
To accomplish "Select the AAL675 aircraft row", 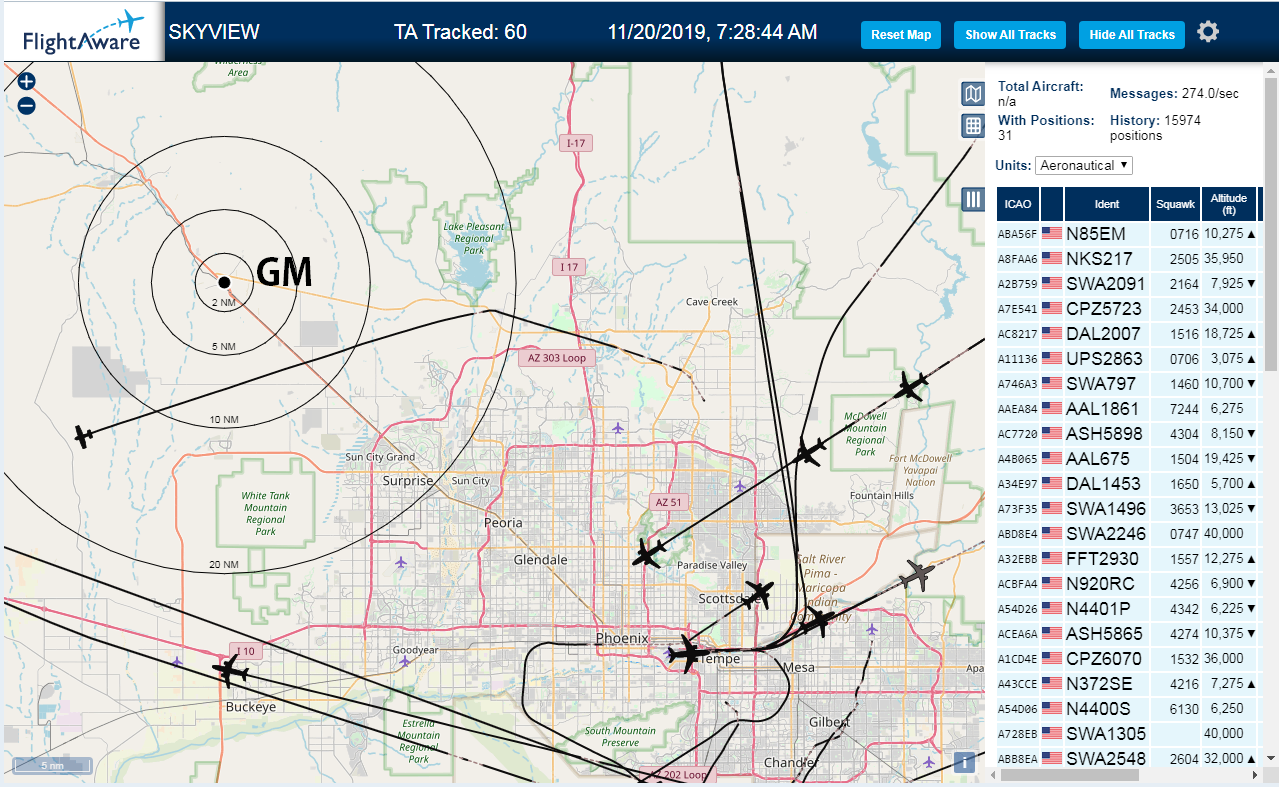I will [x=1127, y=459].
